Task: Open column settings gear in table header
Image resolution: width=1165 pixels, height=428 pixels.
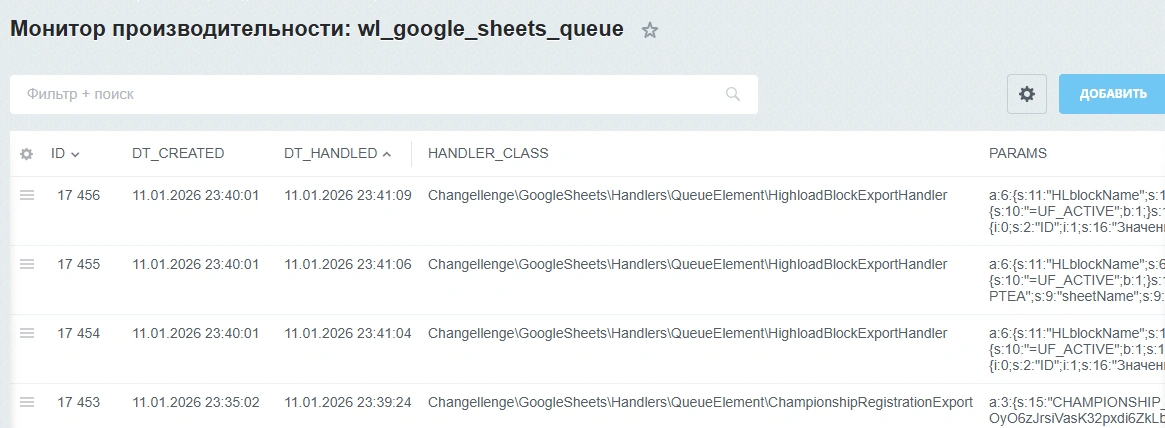Action: pyautogui.click(x=27, y=154)
